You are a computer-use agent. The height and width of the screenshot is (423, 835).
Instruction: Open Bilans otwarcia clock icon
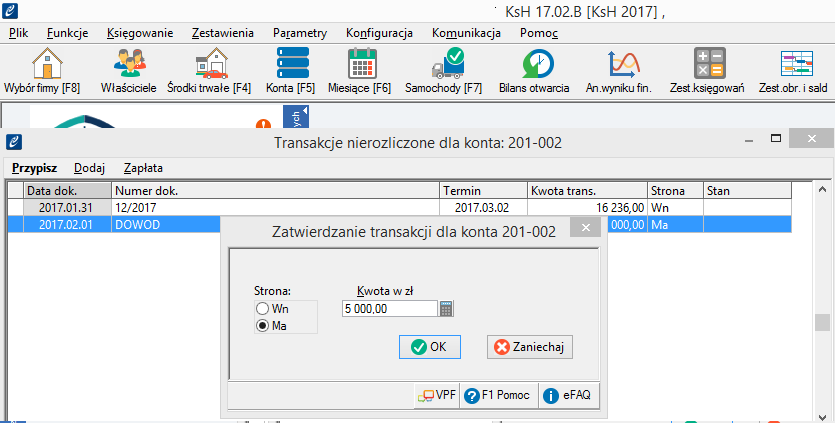[533, 65]
